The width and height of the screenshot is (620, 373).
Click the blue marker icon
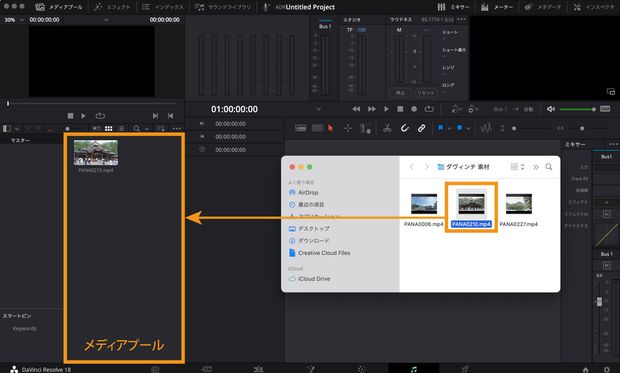click(459, 128)
